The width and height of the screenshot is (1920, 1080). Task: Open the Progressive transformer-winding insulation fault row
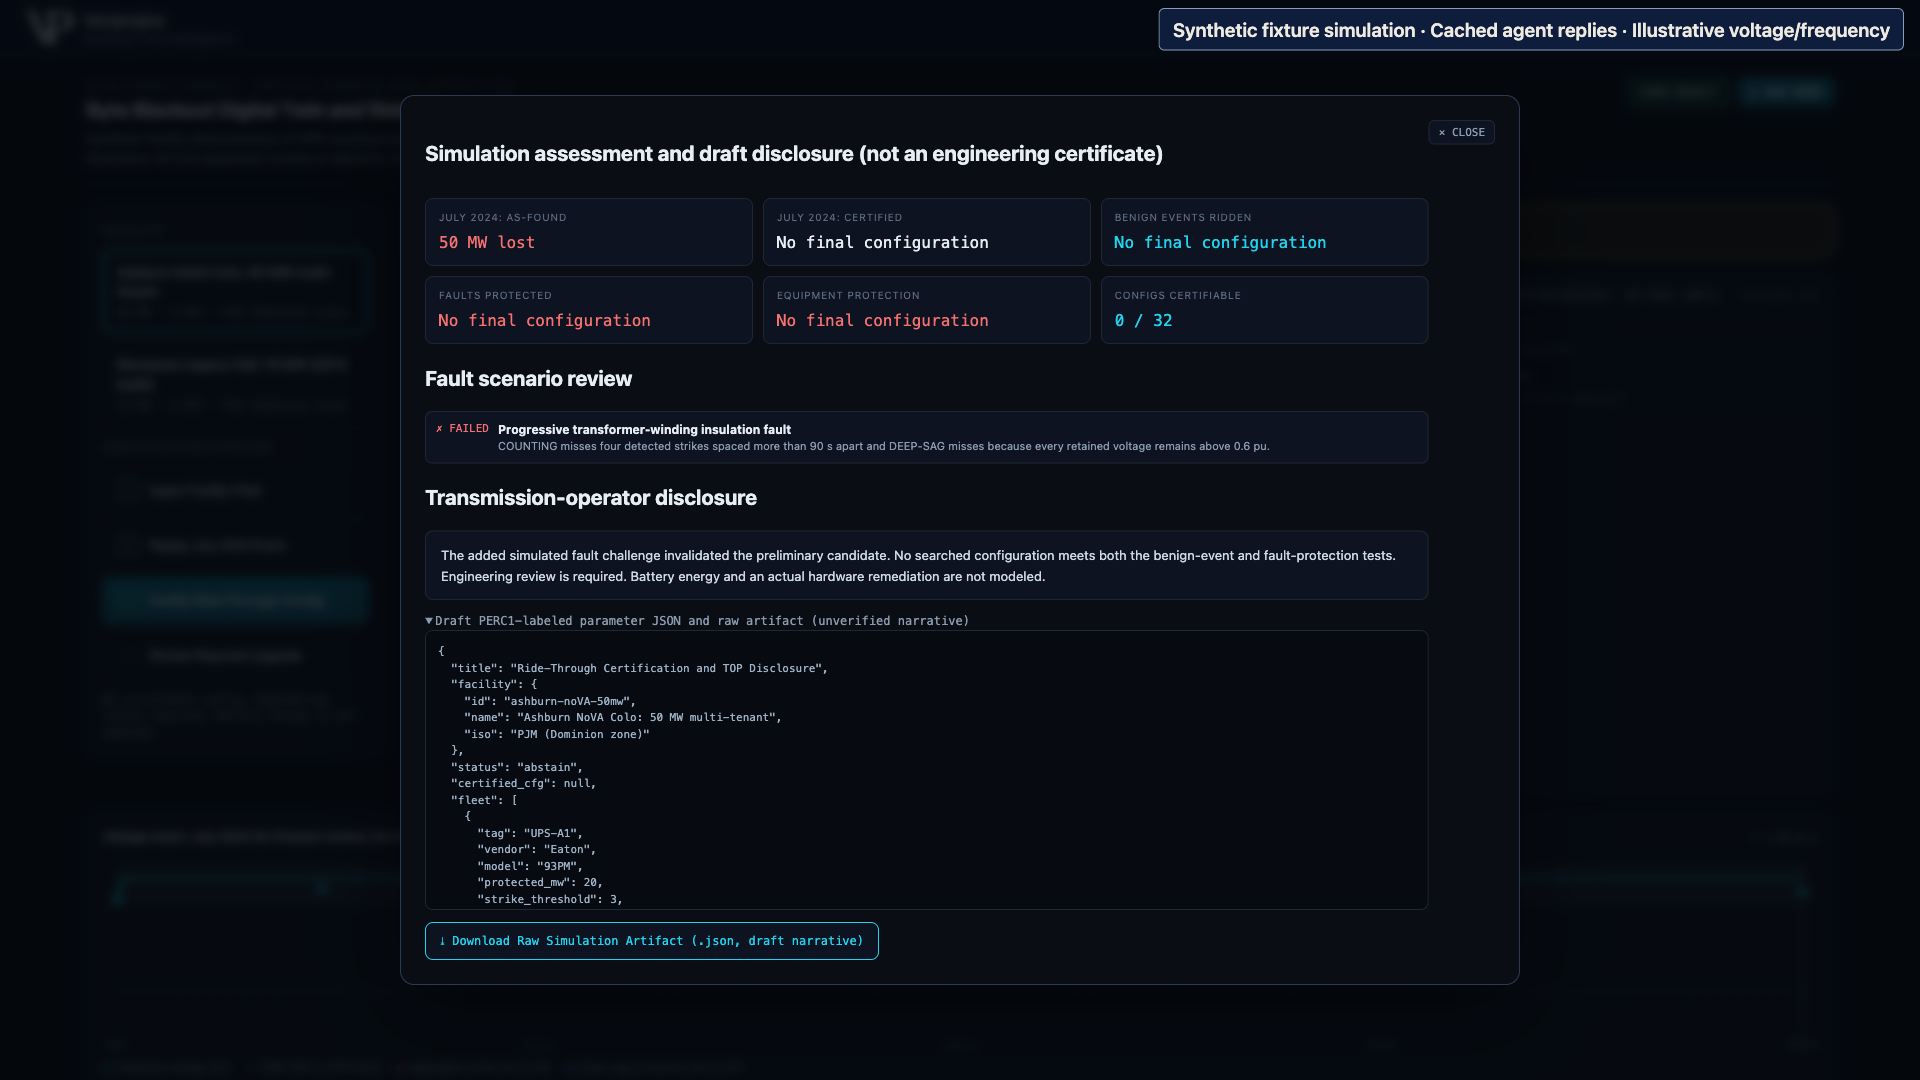coord(926,437)
